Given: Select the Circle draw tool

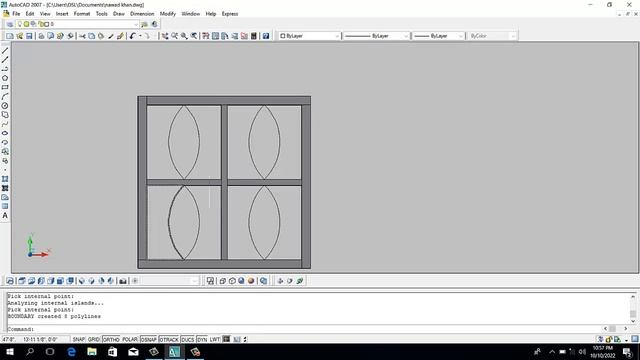Looking at the screenshot, I should coord(5,106).
